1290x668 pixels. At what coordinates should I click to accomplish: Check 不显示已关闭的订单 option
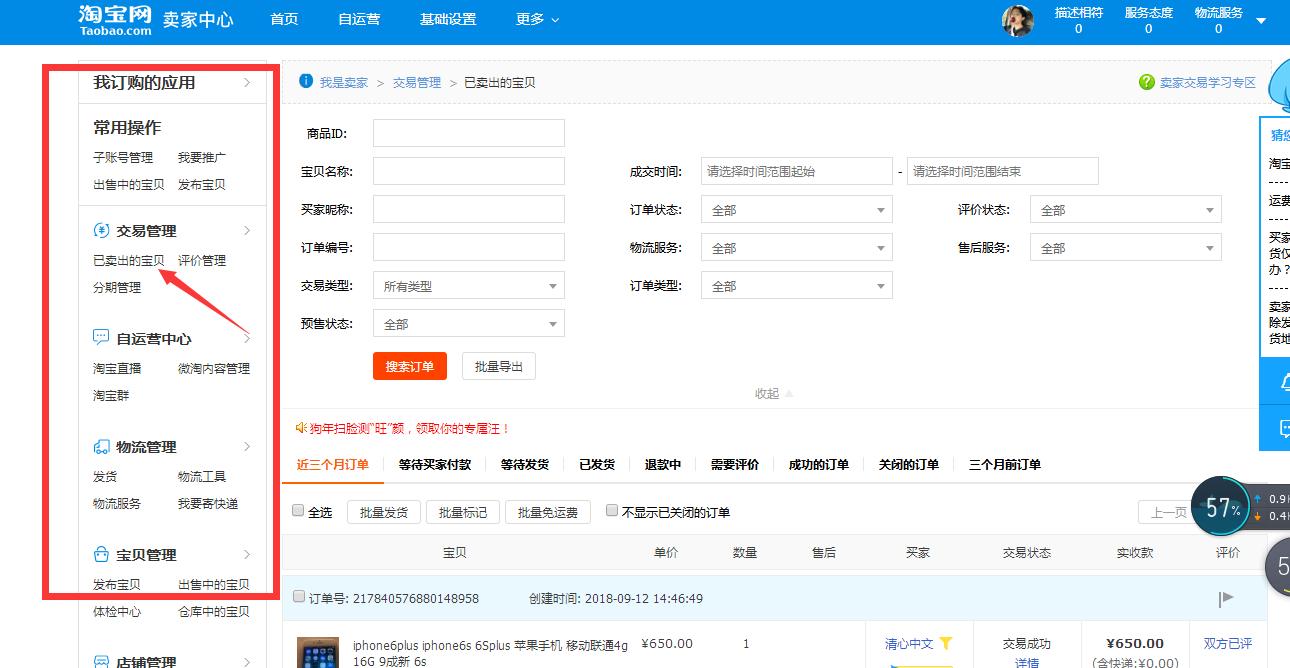tap(611, 510)
